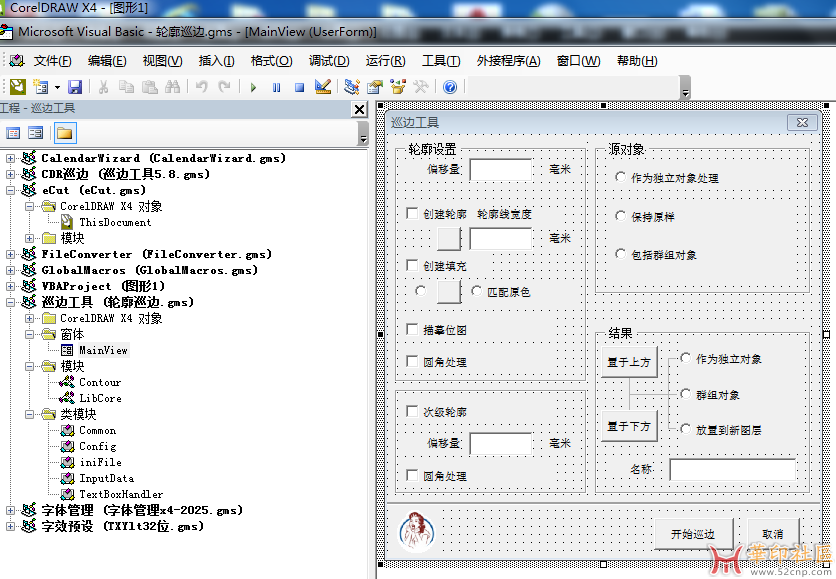Image resolution: width=836 pixels, height=579 pixels.
Task: Open the dropdown next to Insert UserForm icon
Action: coord(57,87)
